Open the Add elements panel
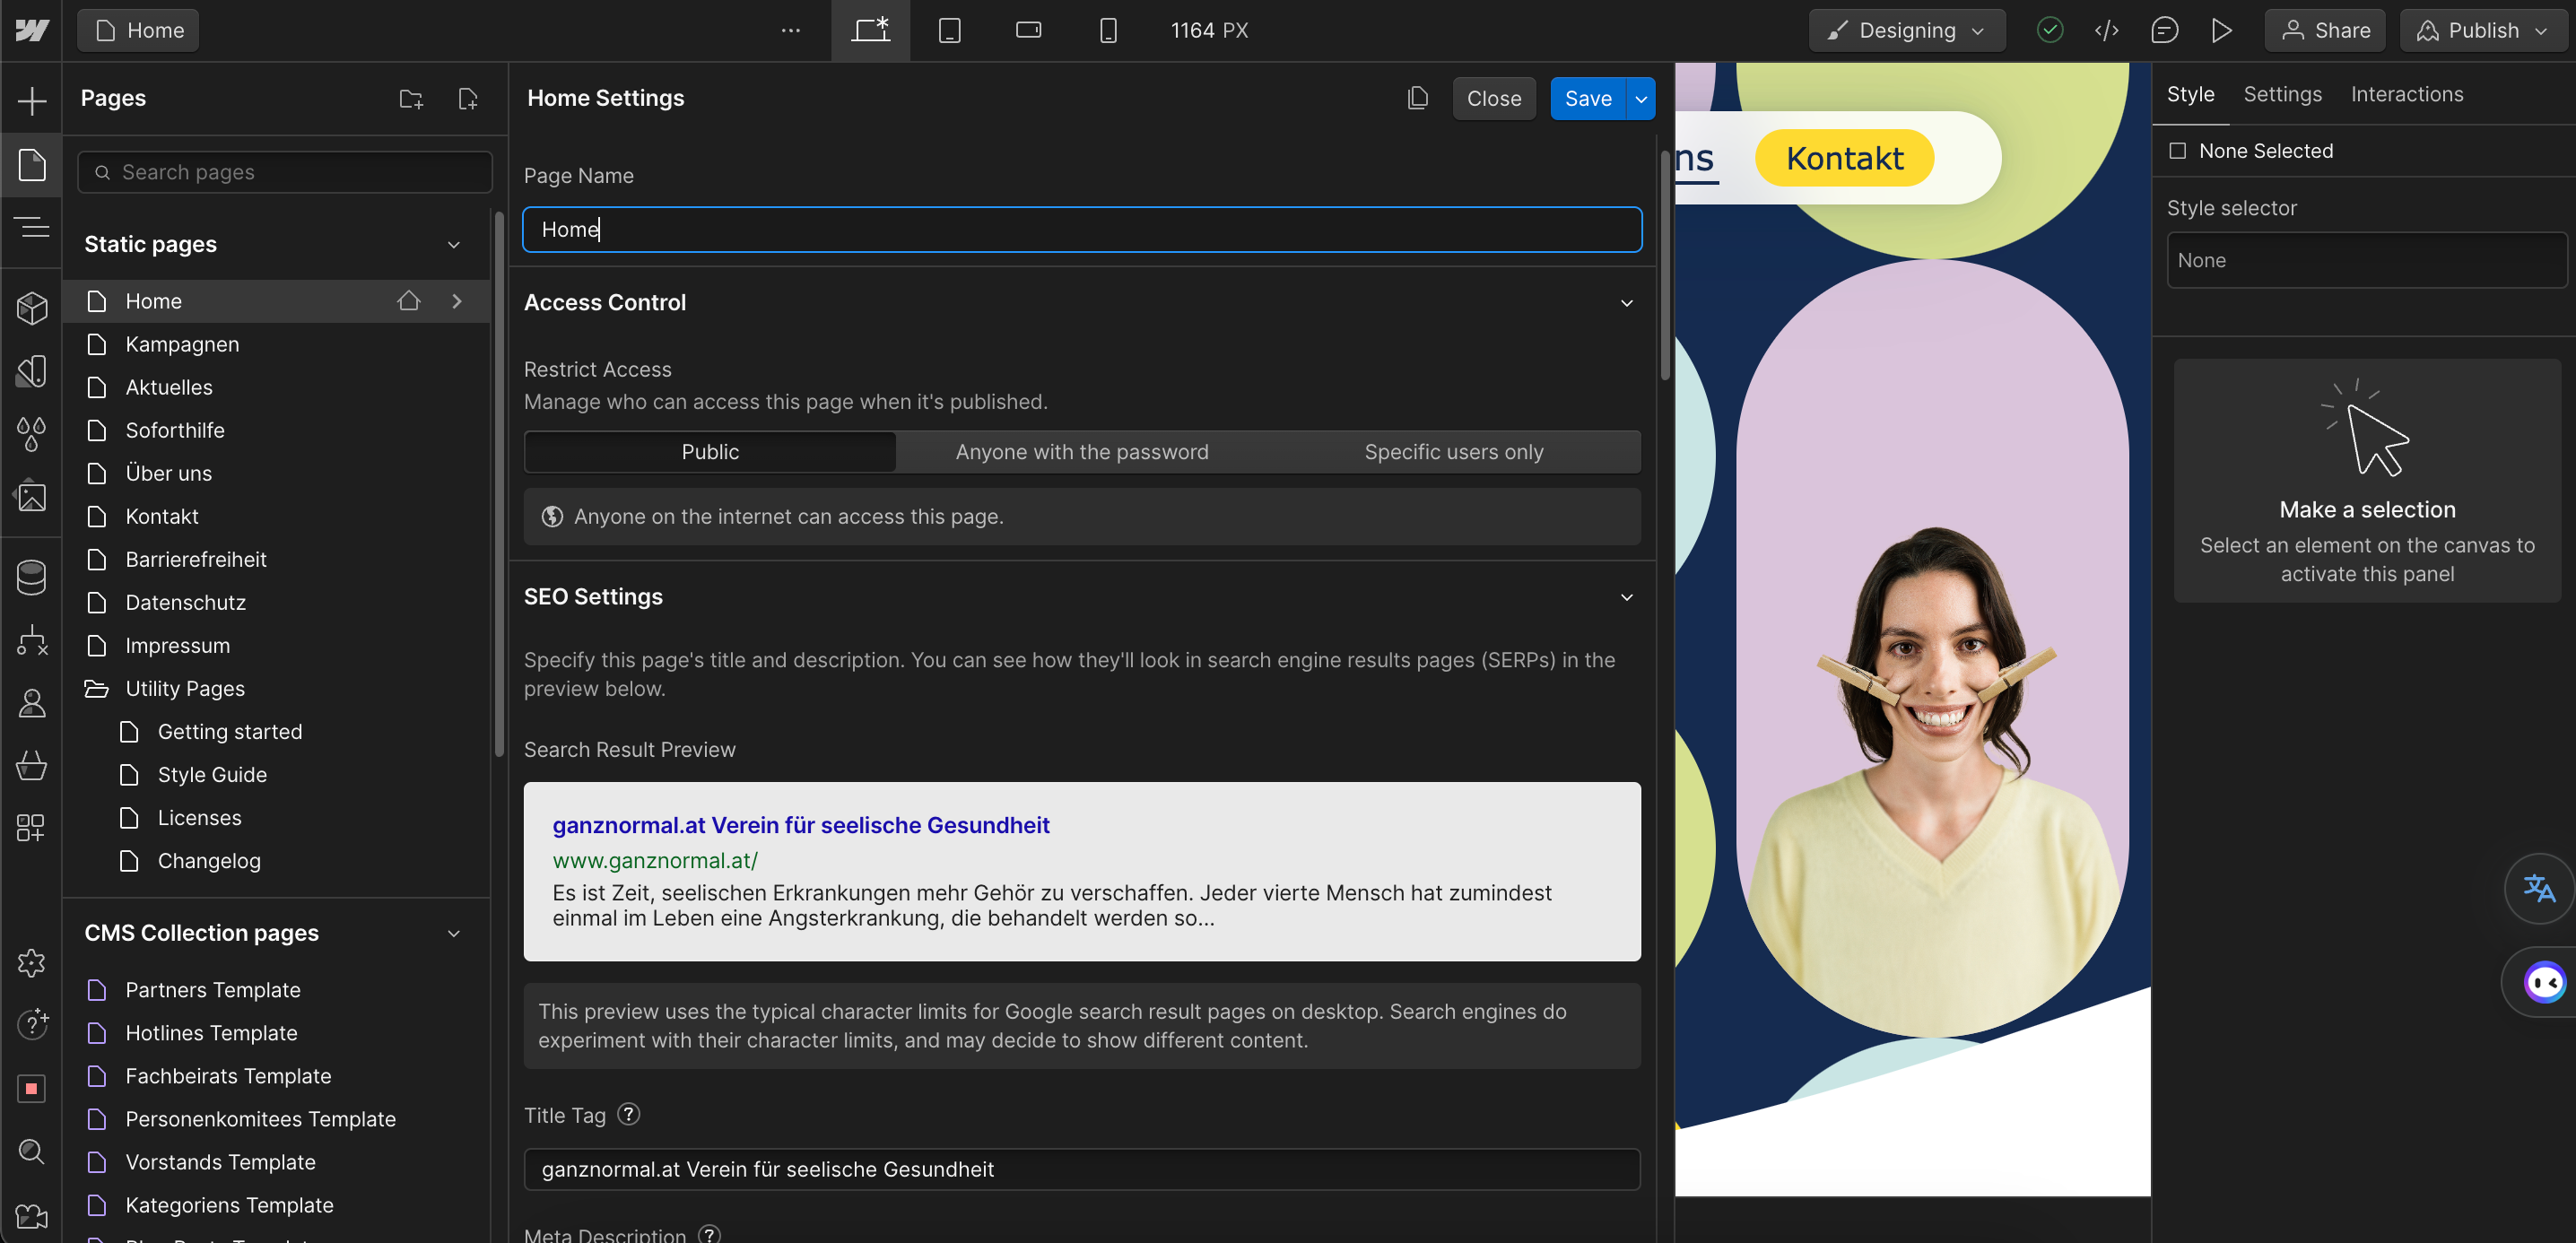Viewport: 2576px width, 1243px height. 31,100
